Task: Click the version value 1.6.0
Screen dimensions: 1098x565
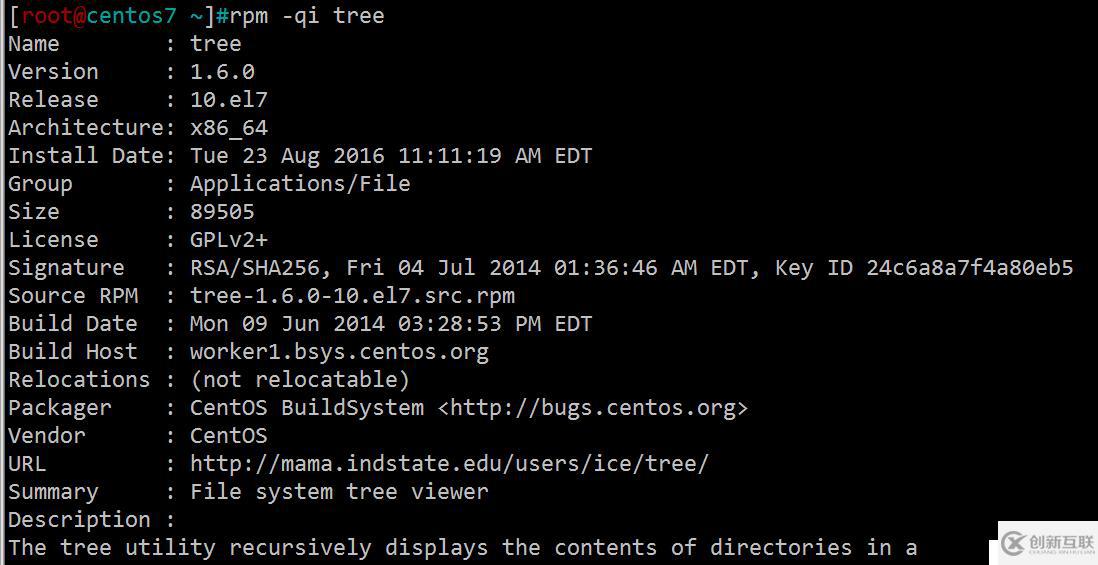Action: pos(222,71)
